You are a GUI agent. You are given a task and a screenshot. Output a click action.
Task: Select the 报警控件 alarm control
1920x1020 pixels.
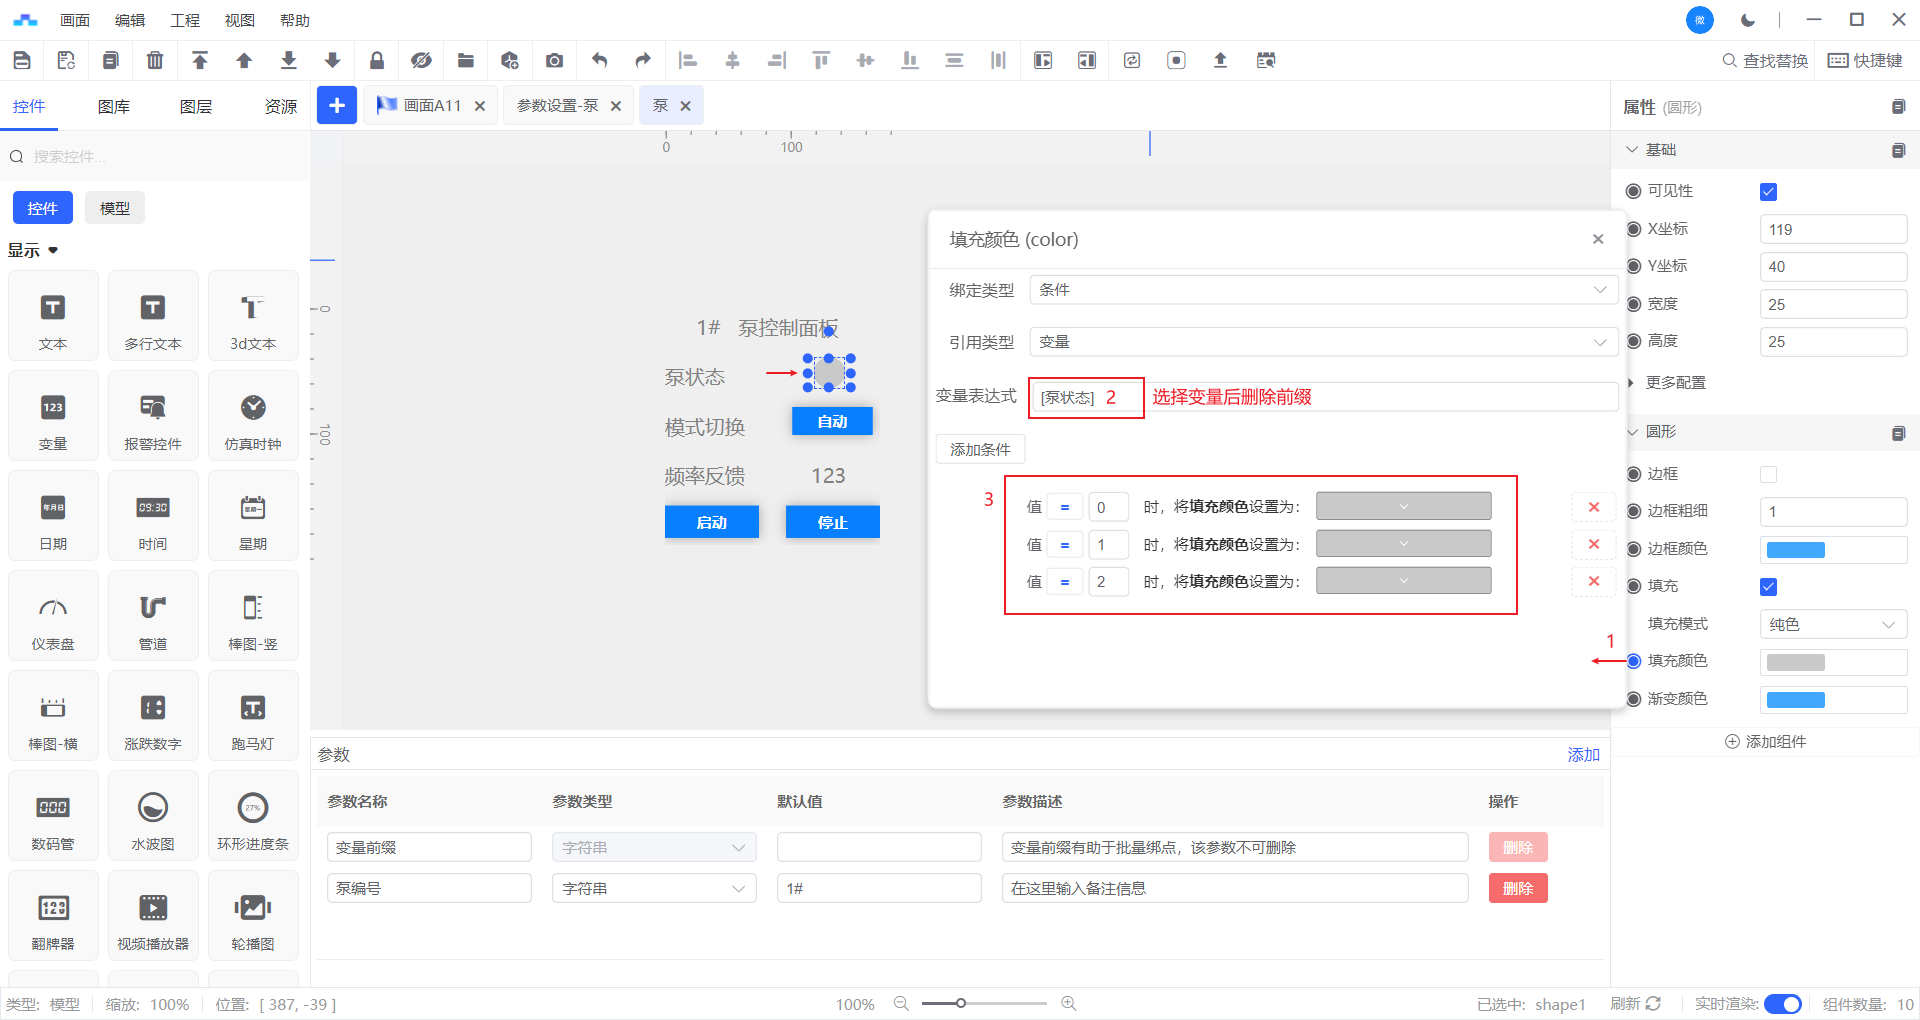click(153, 415)
